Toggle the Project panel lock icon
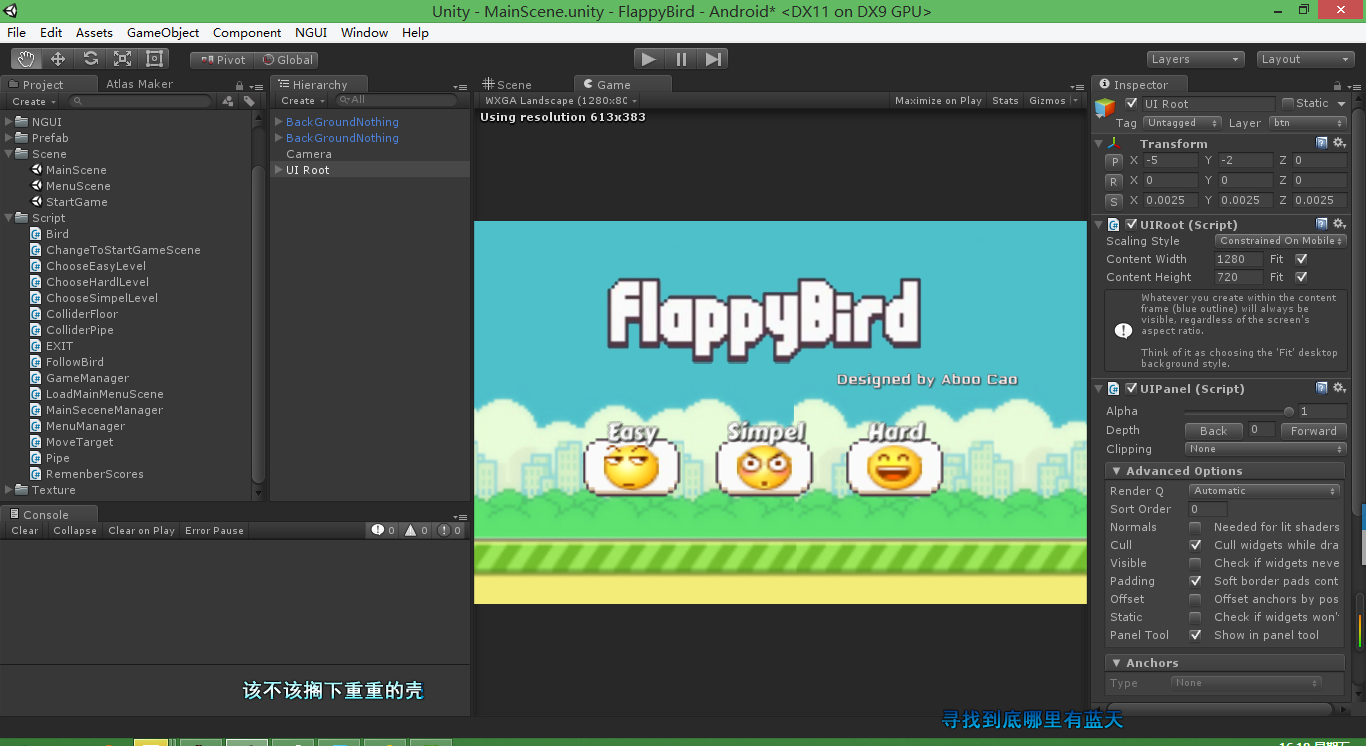 pyautogui.click(x=239, y=86)
